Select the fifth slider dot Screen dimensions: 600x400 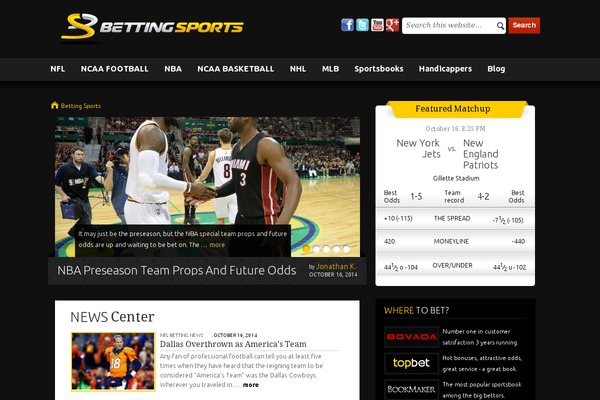click(346, 249)
